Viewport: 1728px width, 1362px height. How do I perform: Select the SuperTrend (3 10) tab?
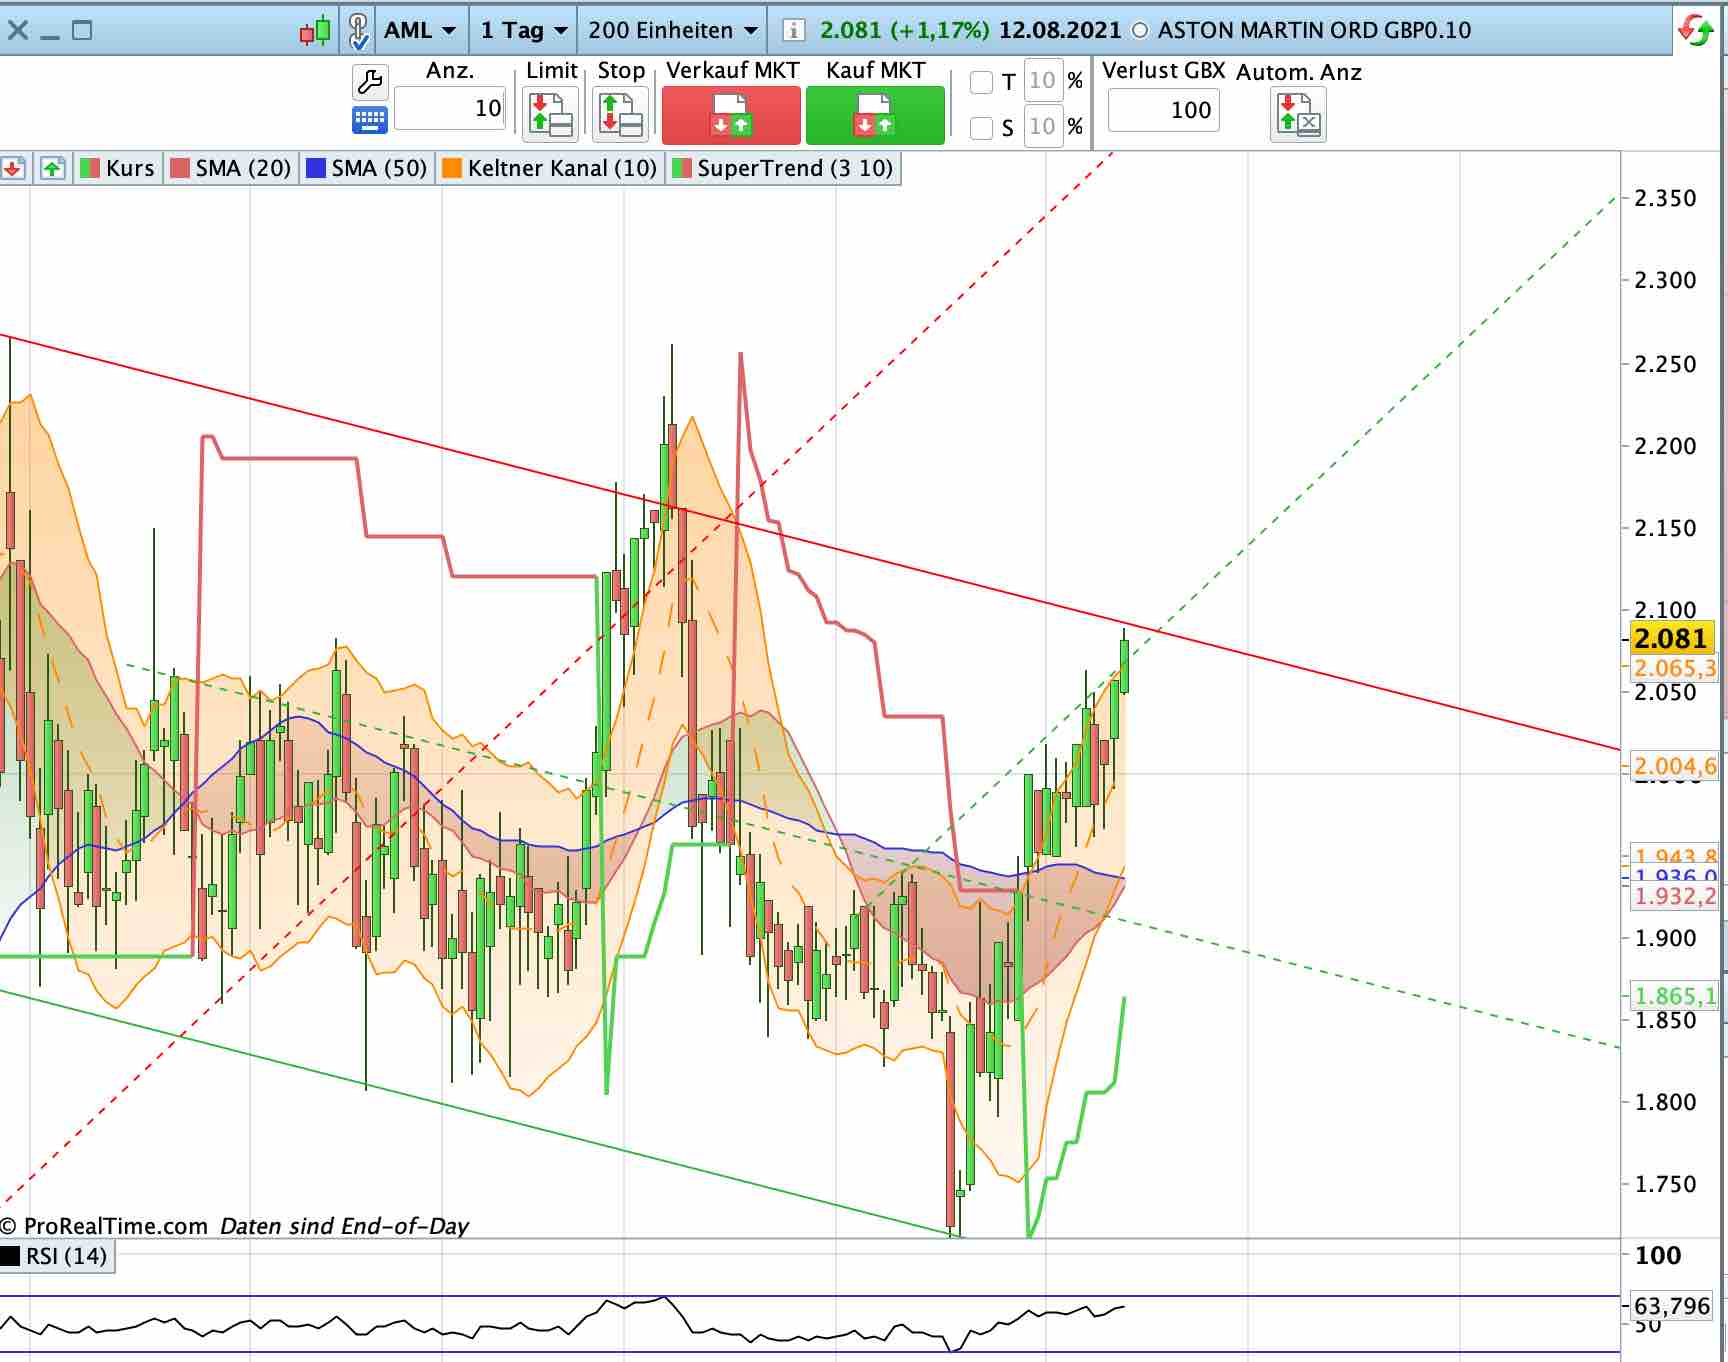tap(784, 168)
